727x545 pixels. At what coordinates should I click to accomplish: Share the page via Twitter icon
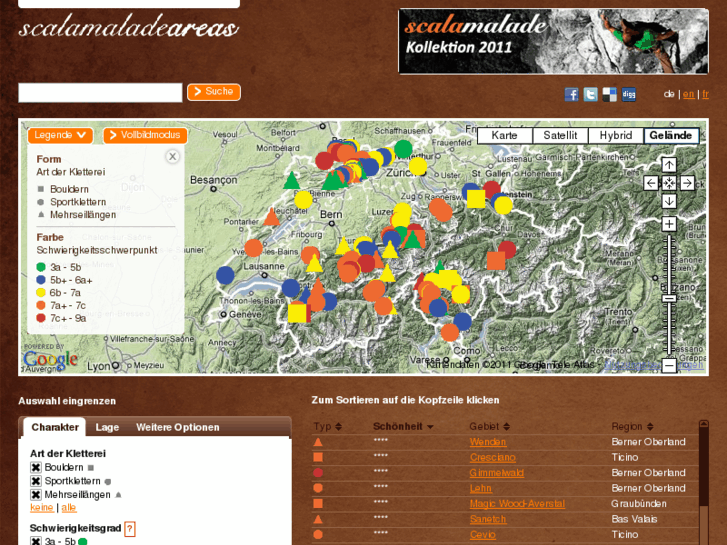pyautogui.click(x=590, y=94)
